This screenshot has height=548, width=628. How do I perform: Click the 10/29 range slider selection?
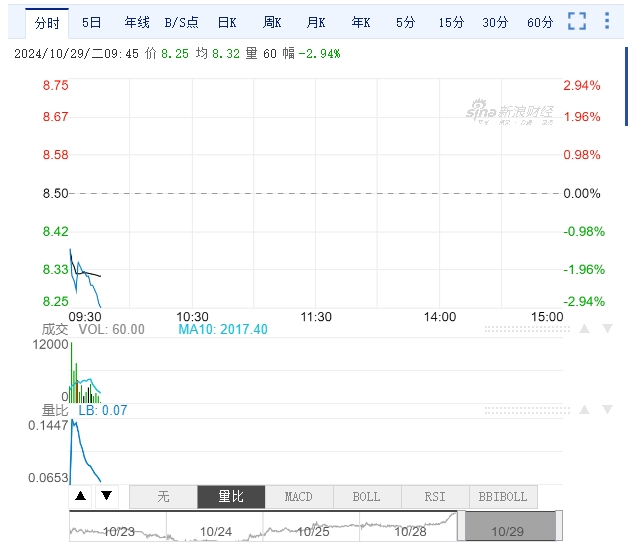[x=510, y=526]
